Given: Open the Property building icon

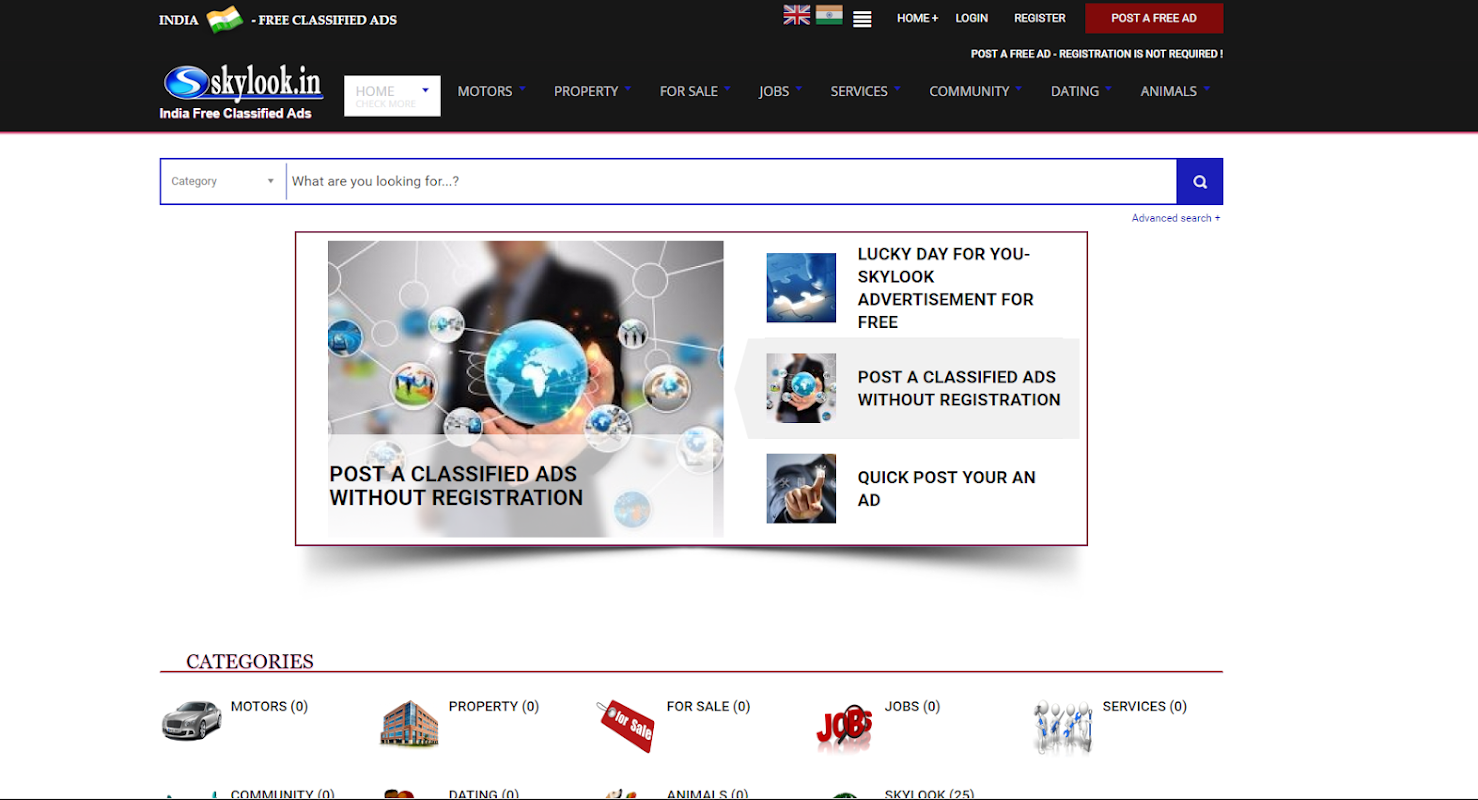Looking at the screenshot, I should point(410,723).
